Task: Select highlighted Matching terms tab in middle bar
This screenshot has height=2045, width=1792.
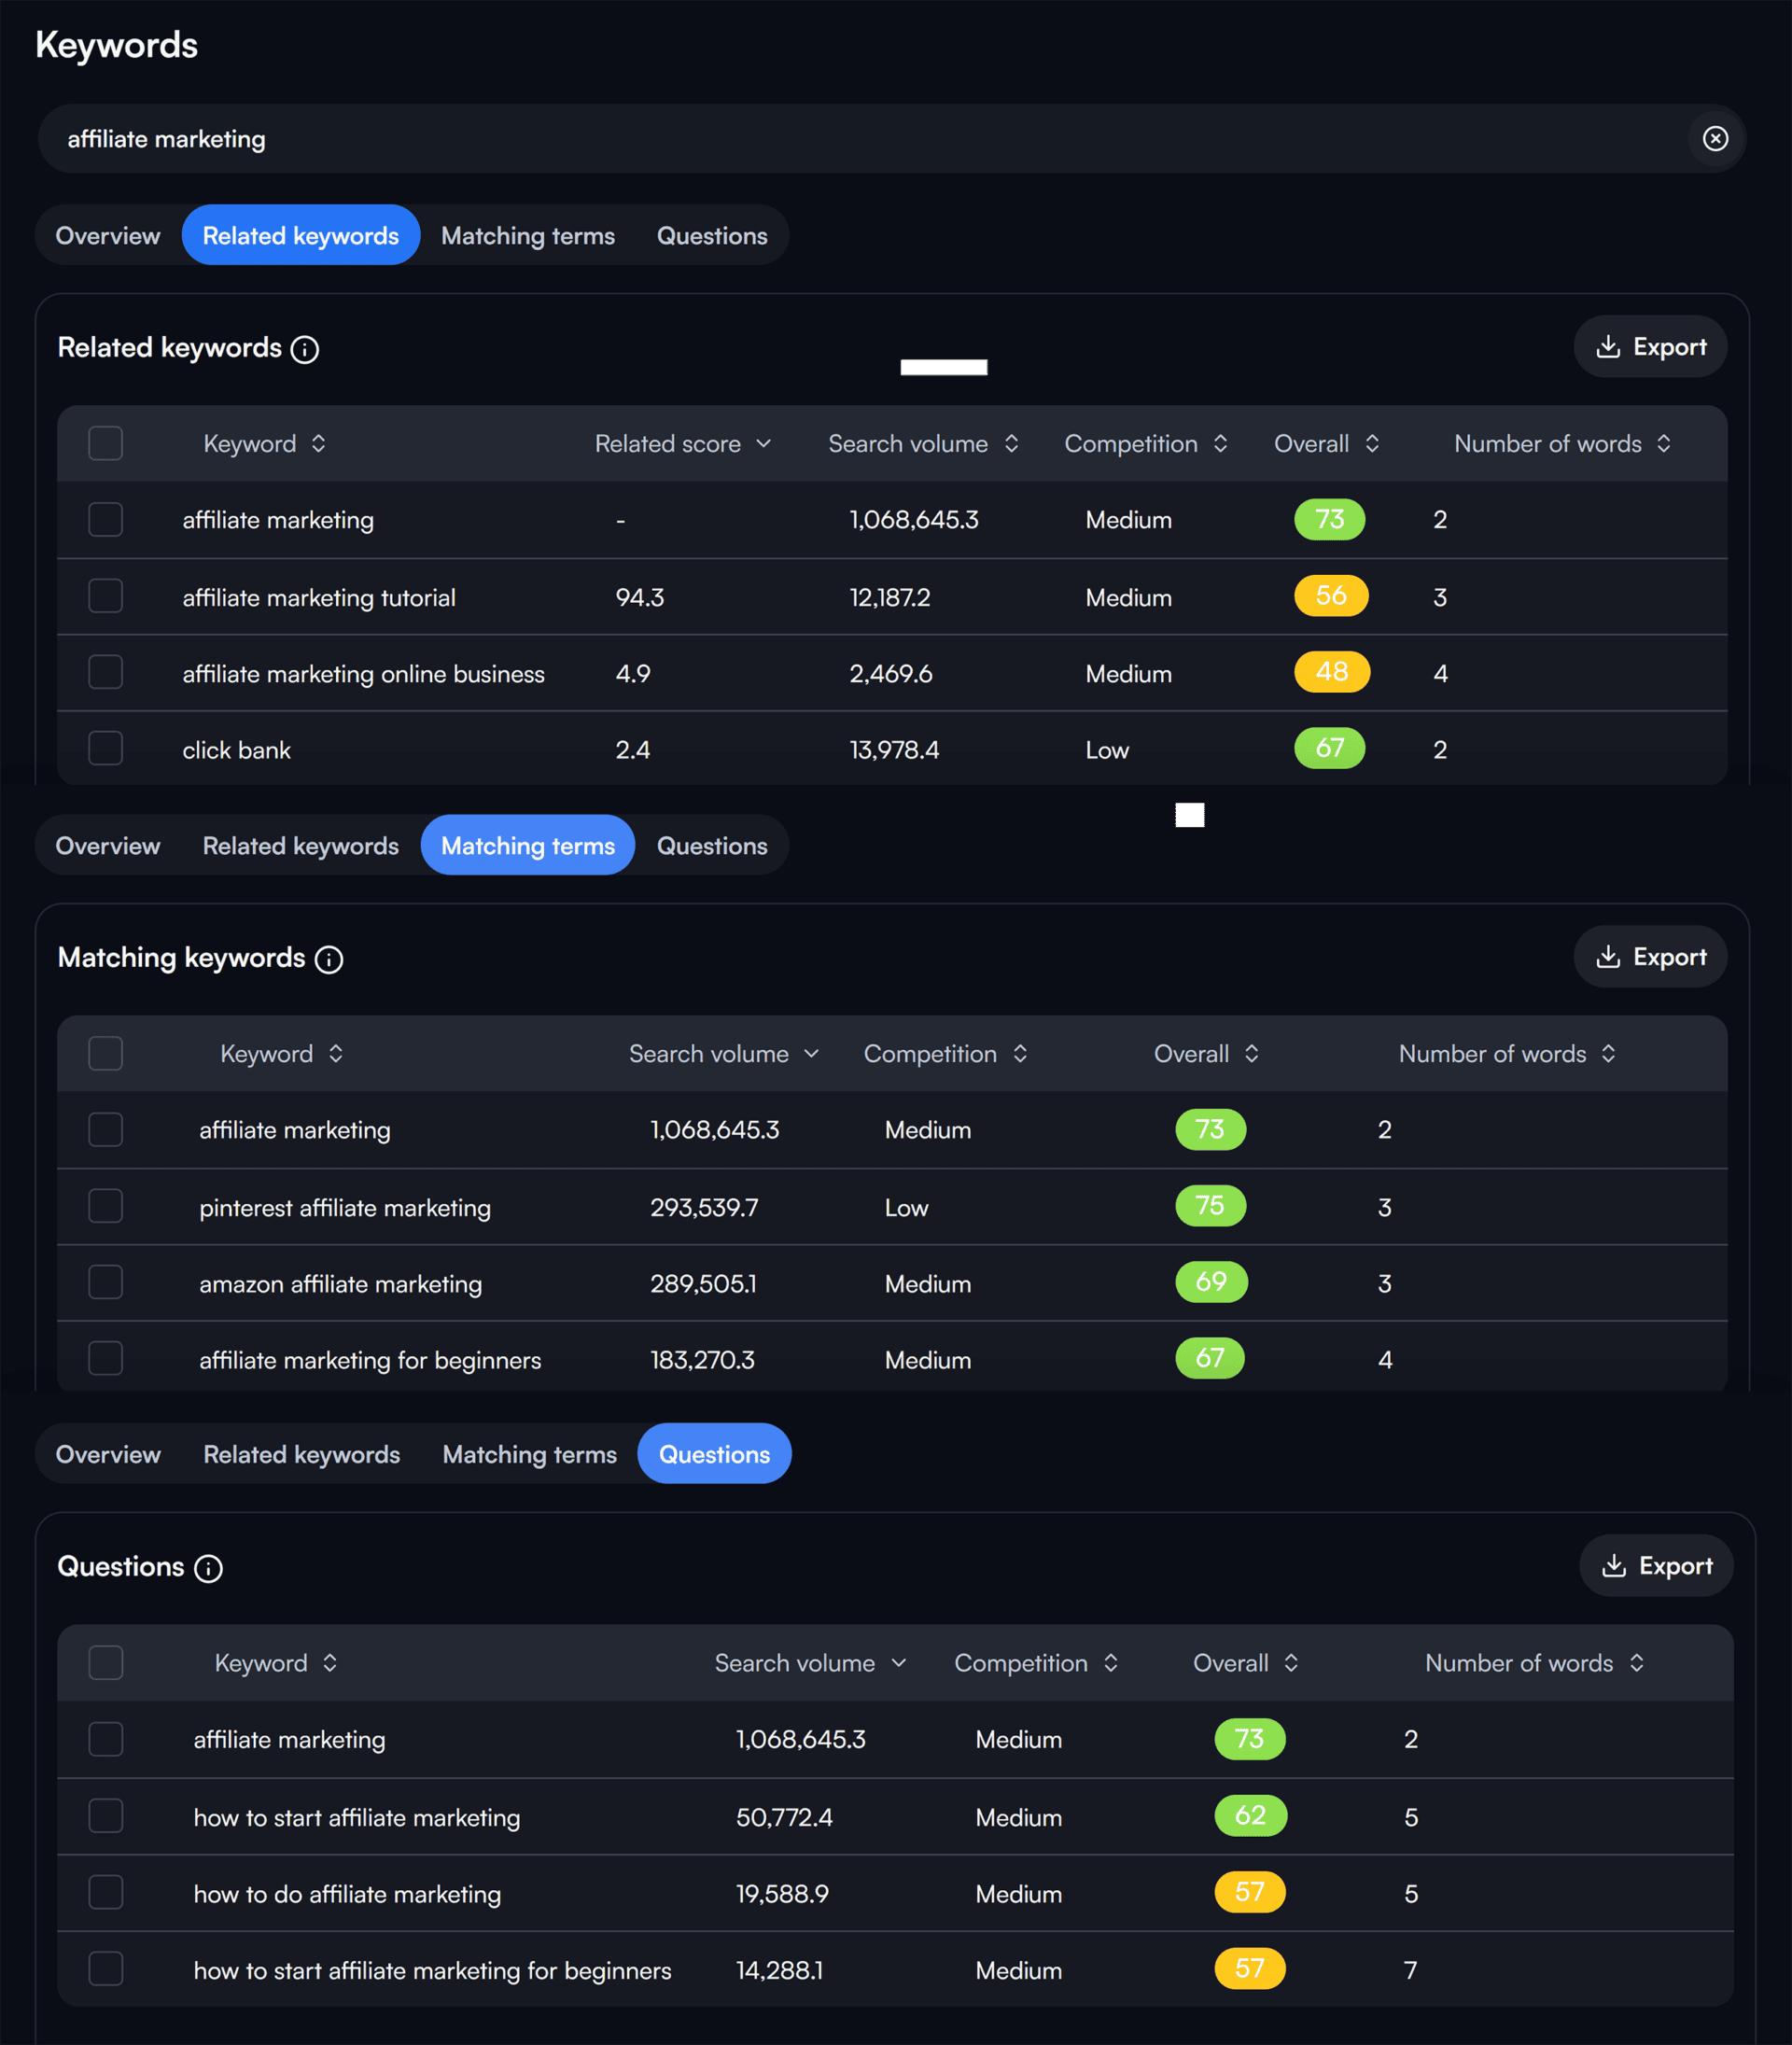Action: click(x=528, y=846)
